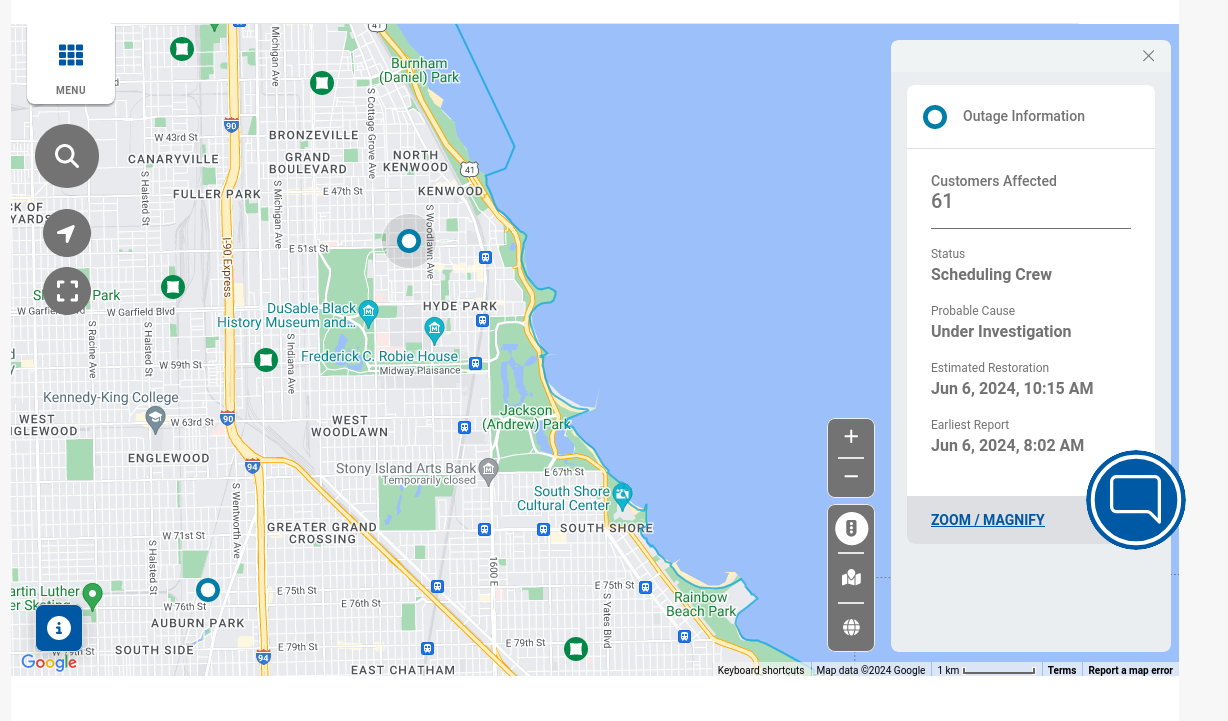Open the MENU grid button
The image size is (1228, 721).
(x=71, y=64)
